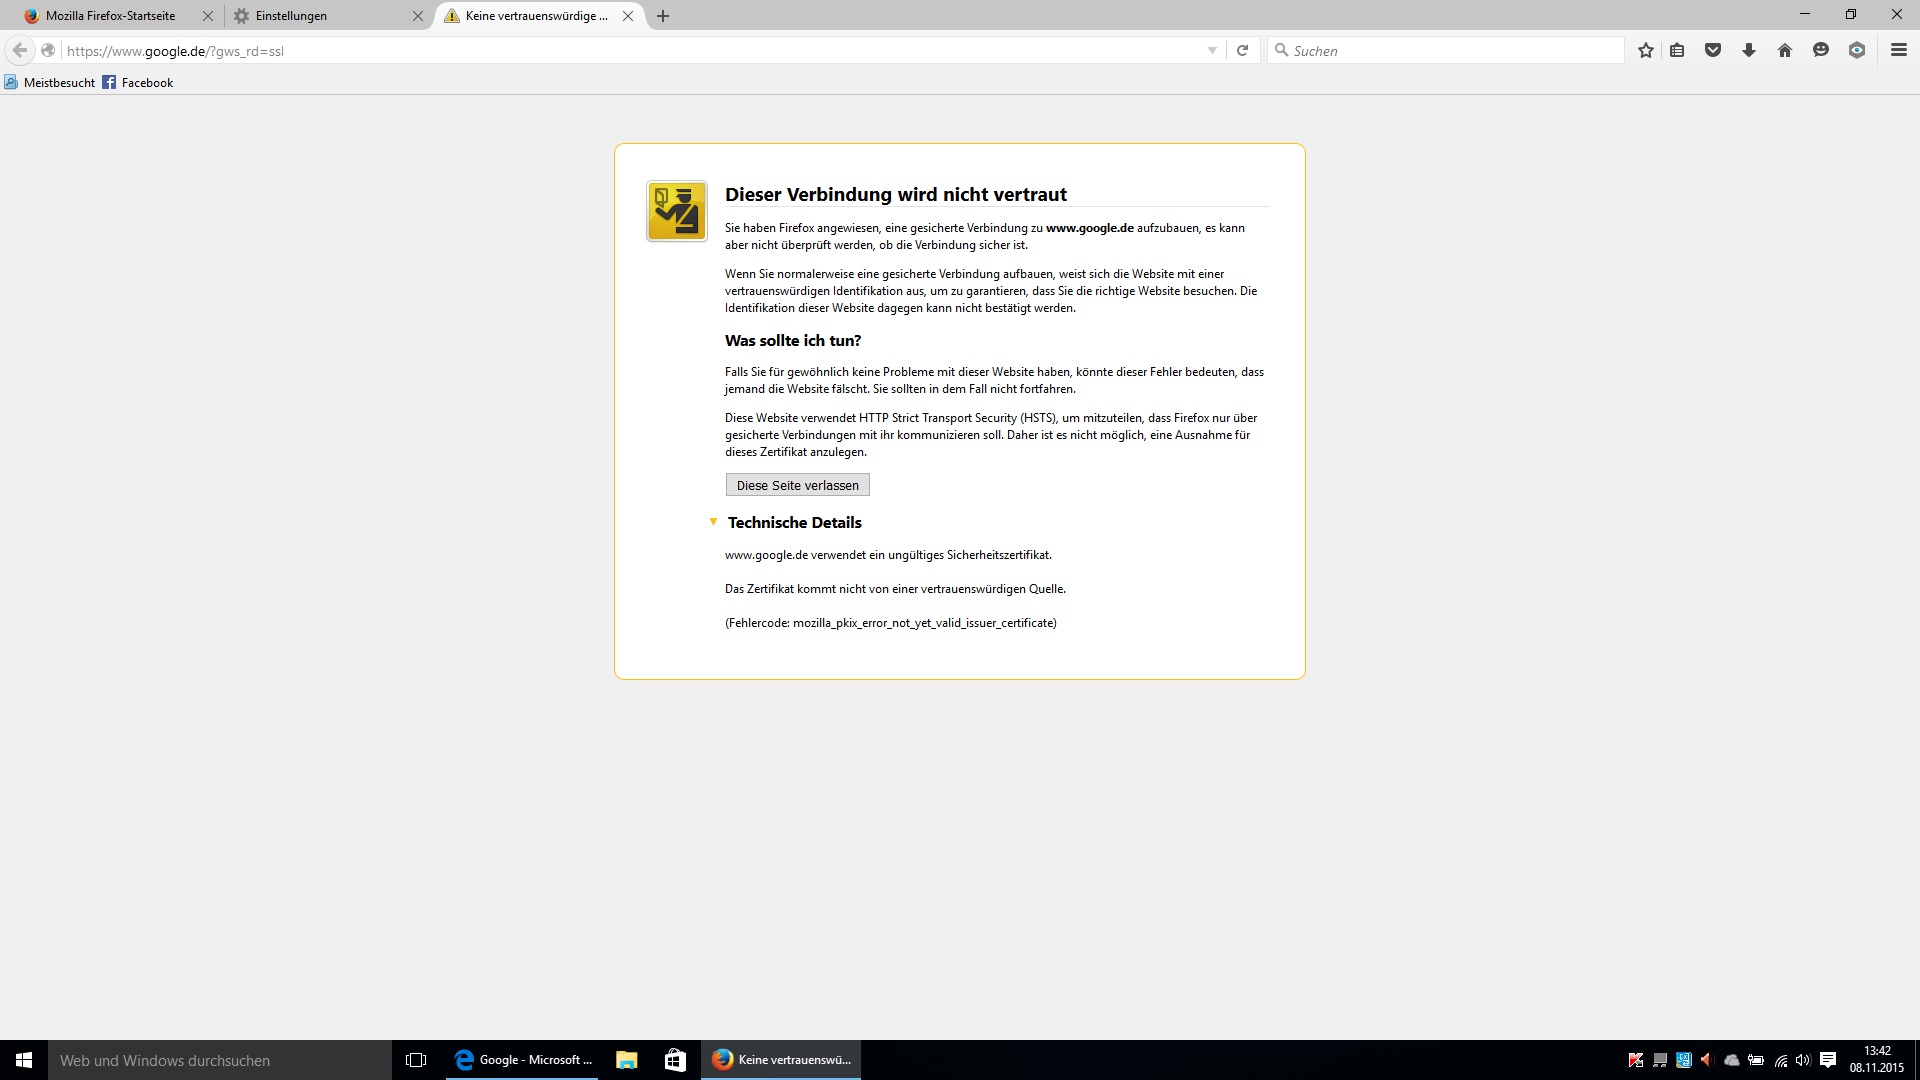Click Diese Seite verlassen button
The image size is (1920, 1080).
point(797,485)
